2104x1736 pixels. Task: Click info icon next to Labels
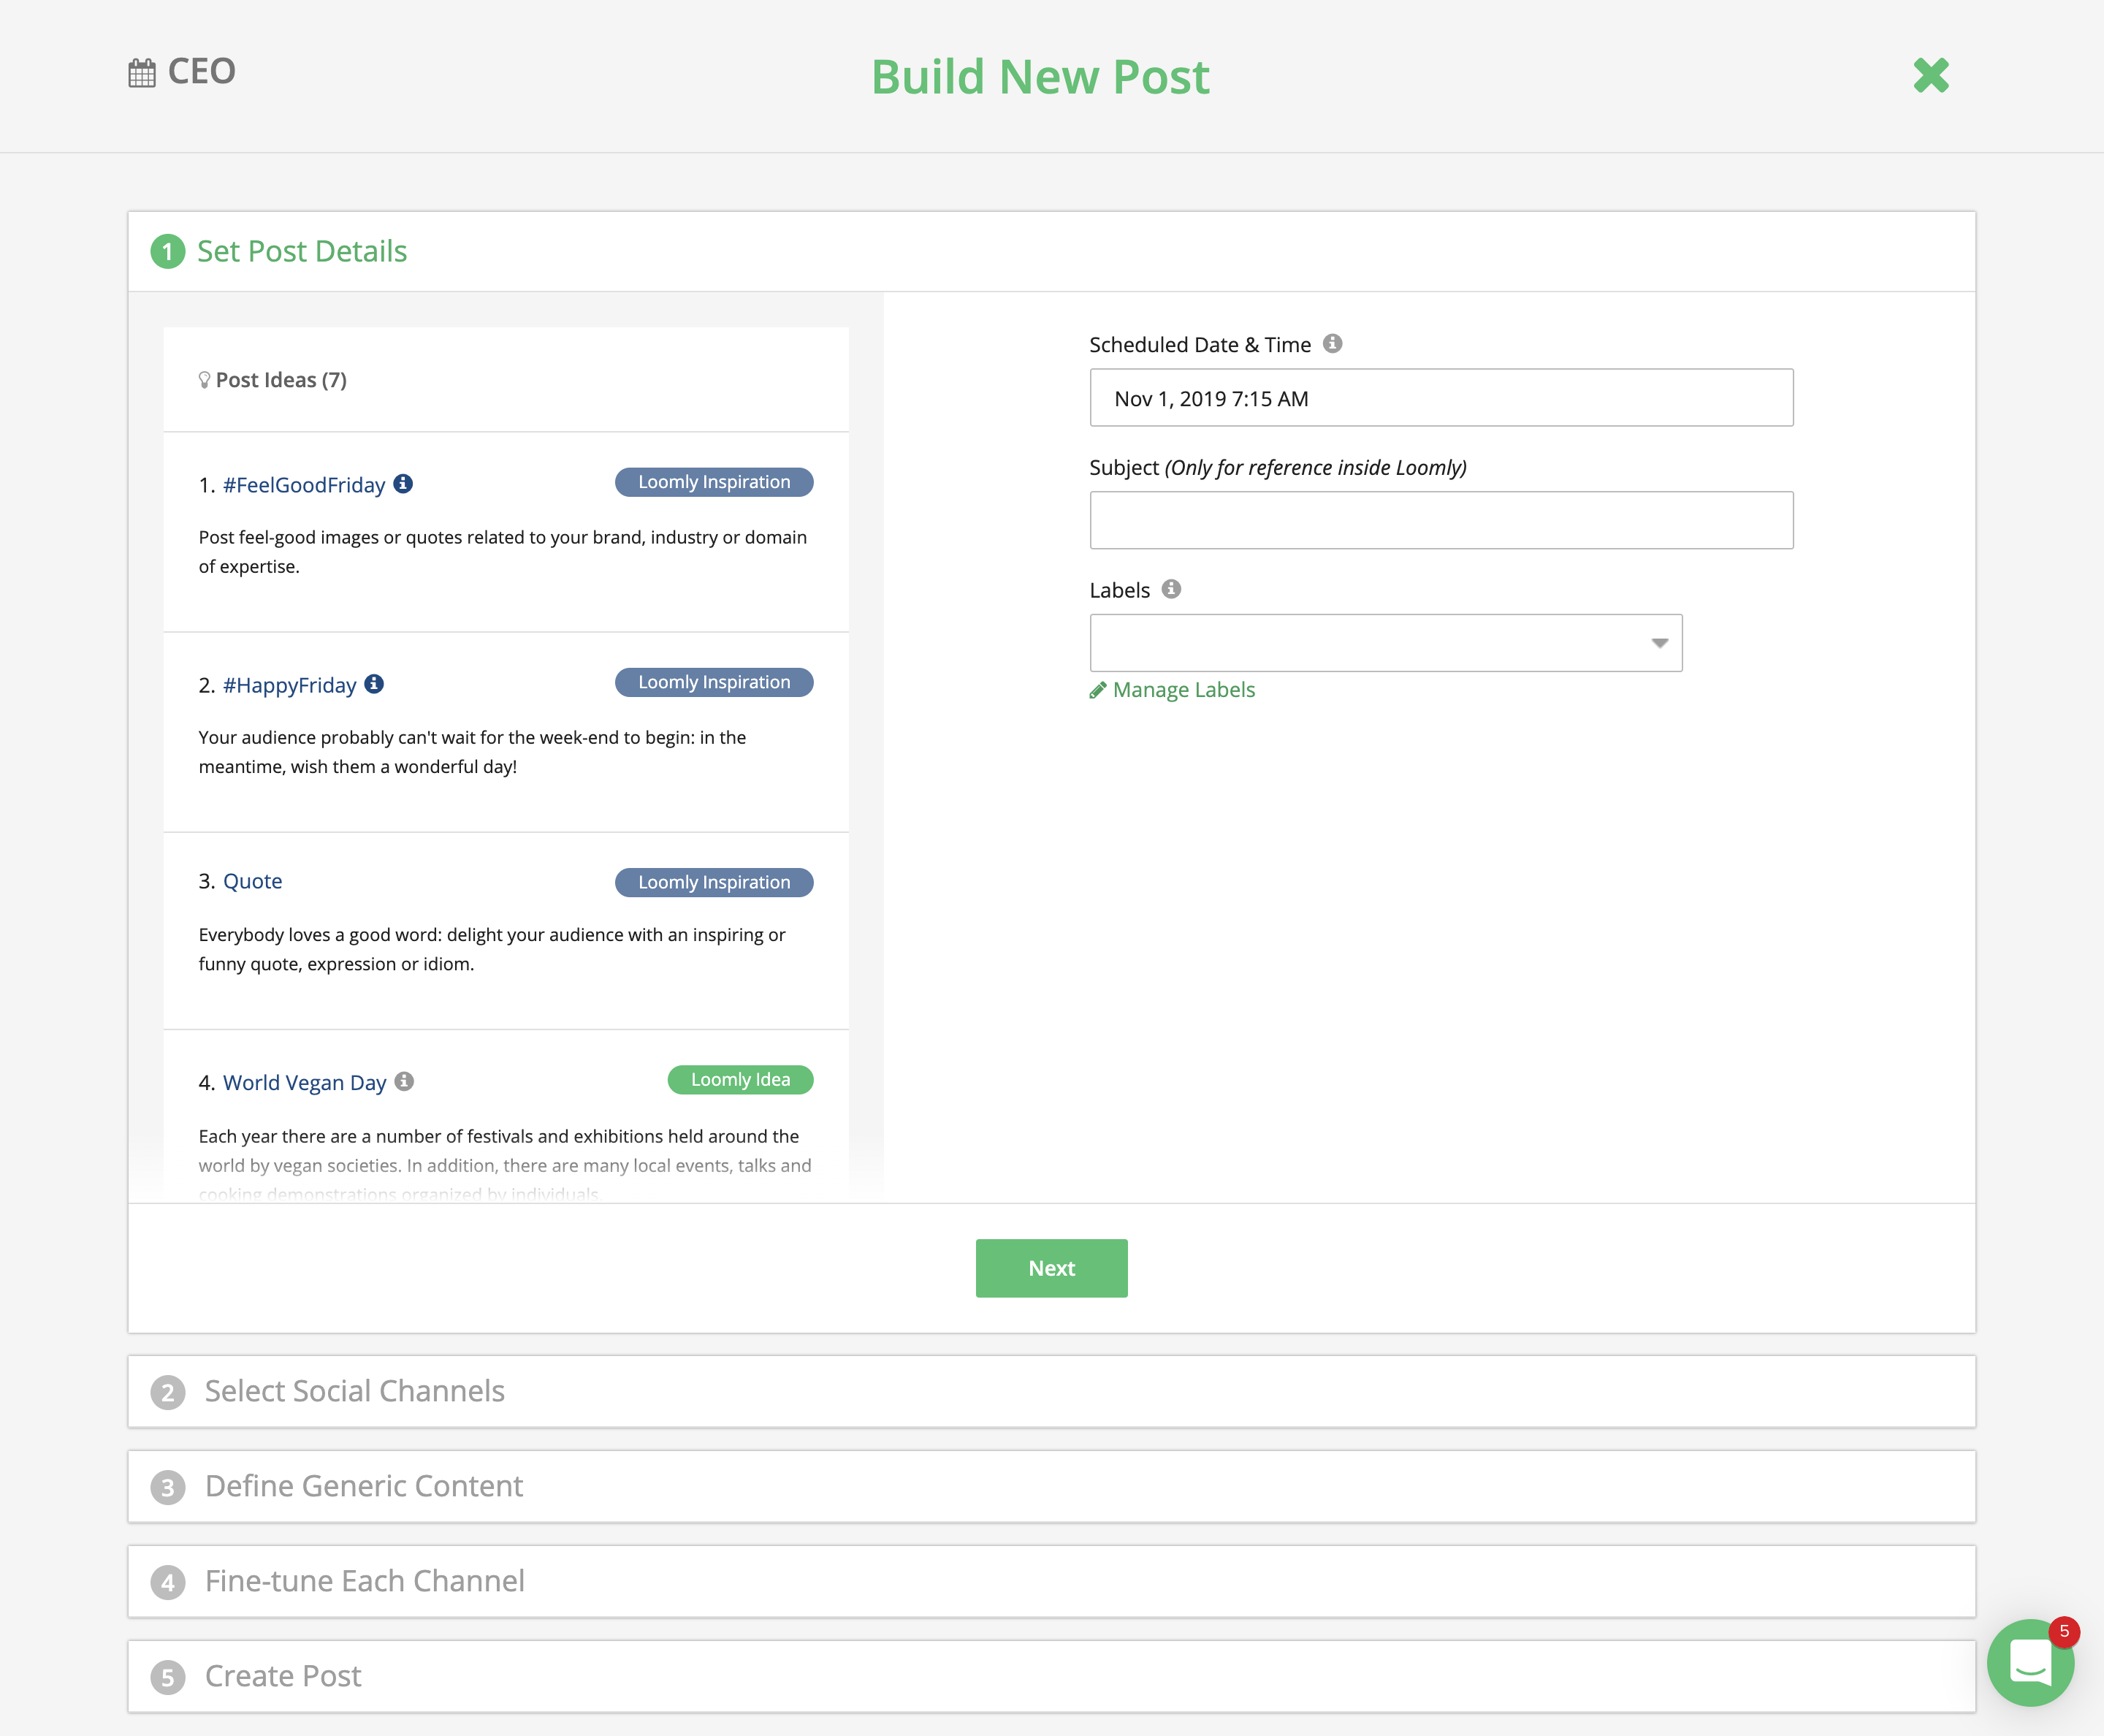pyautogui.click(x=1171, y=589)
